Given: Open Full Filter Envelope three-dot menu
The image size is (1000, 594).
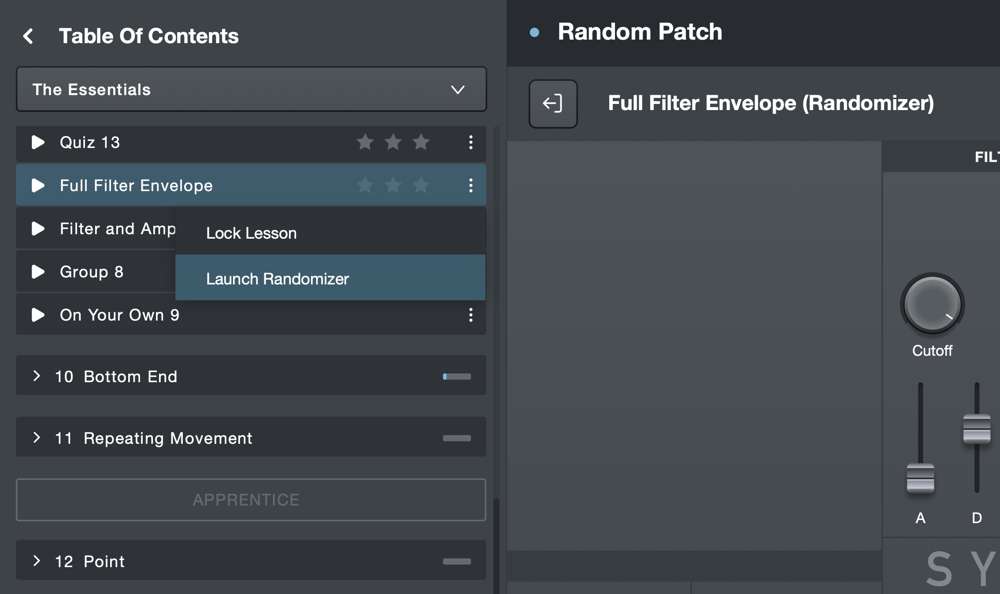Looking at the screenshot, I should 471,186.
